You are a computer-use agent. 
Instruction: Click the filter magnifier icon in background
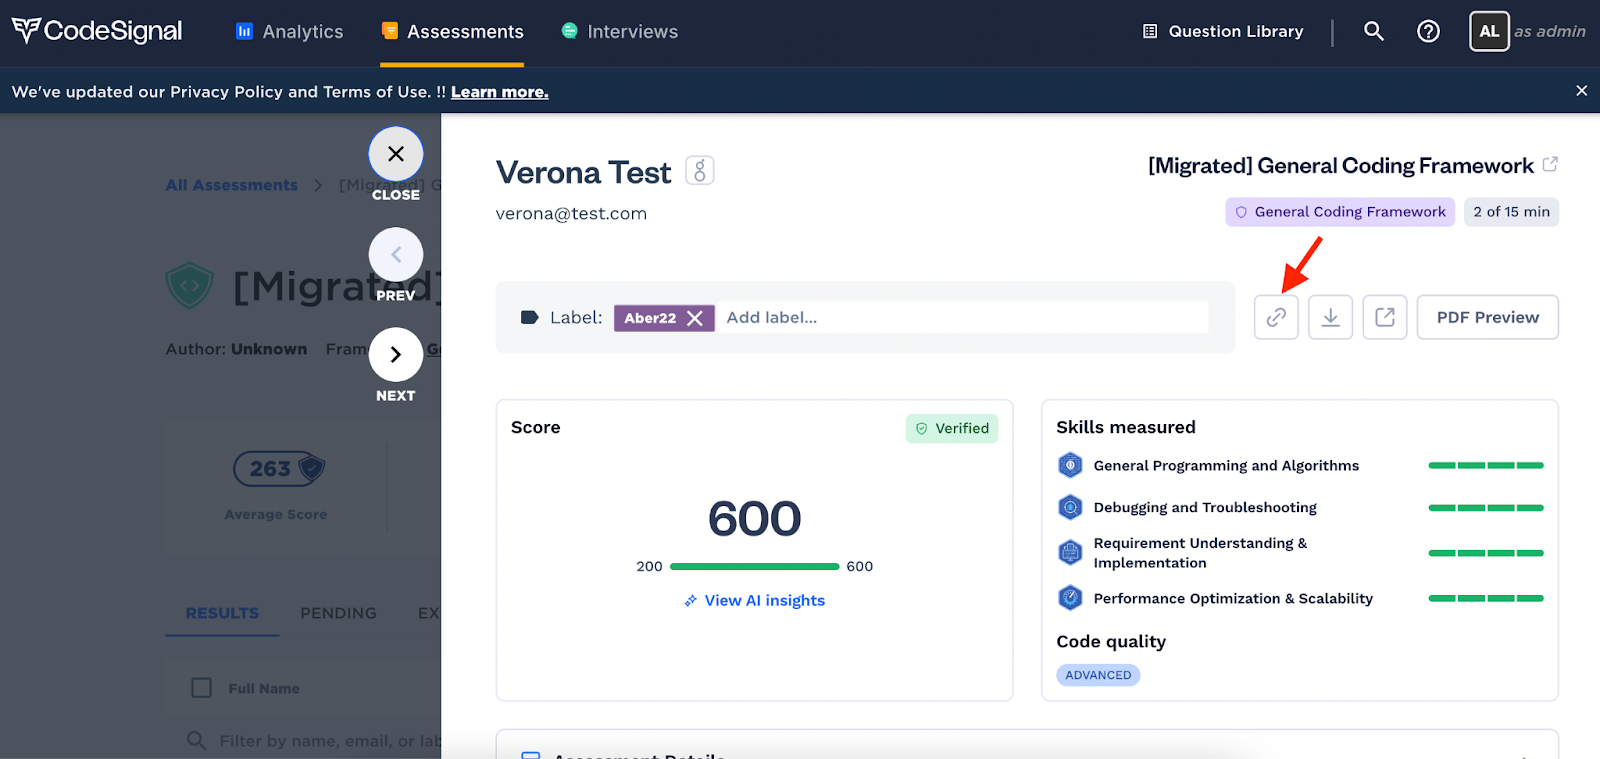(197, 741)
